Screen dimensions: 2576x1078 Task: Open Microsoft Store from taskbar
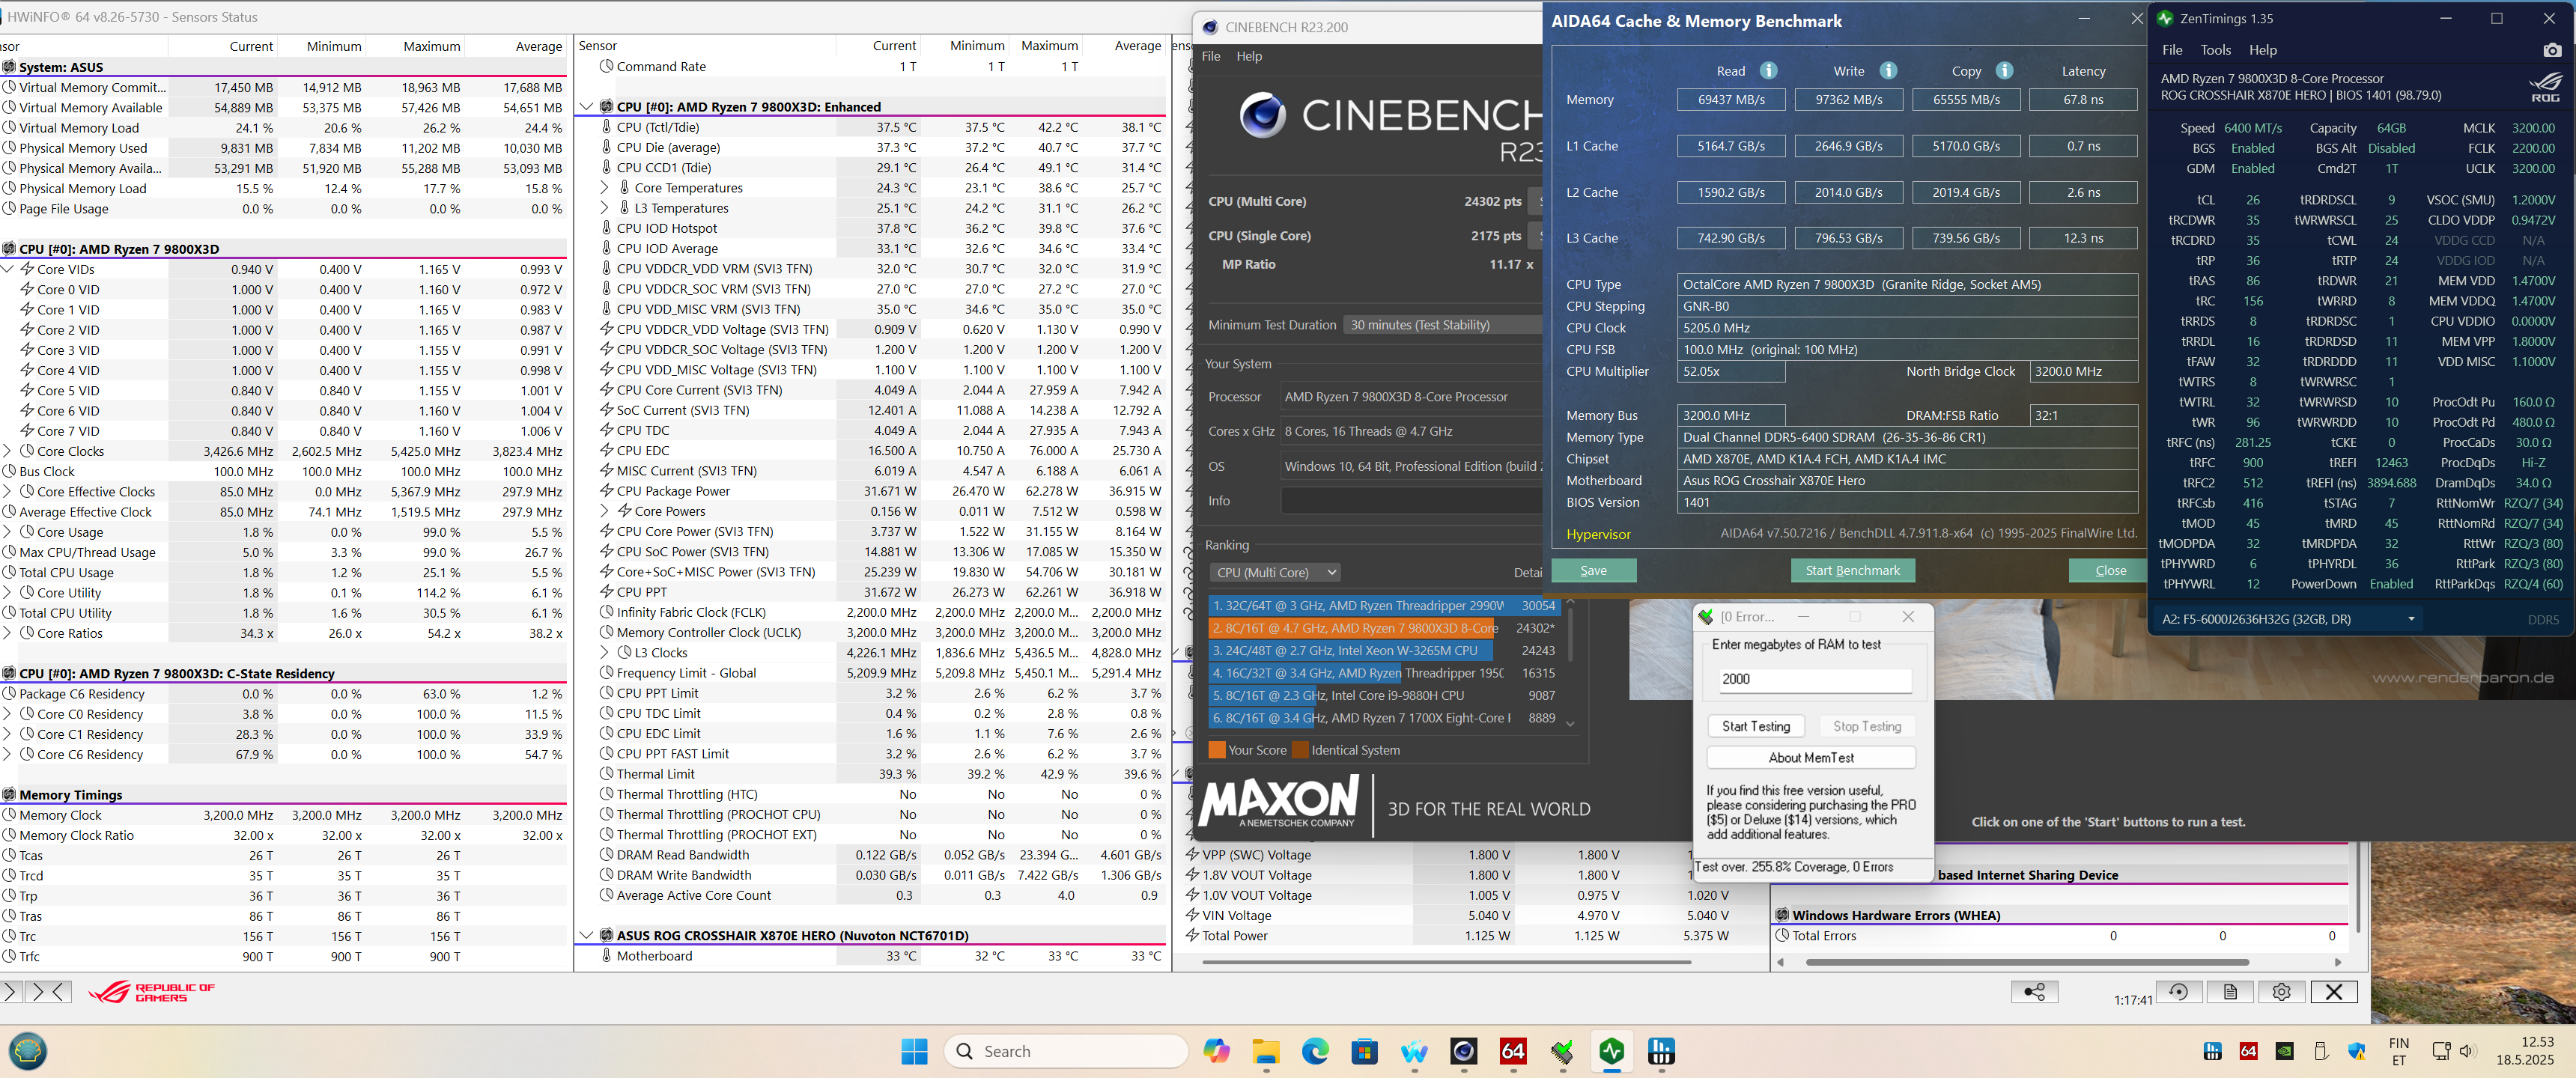point(1364,1051)
